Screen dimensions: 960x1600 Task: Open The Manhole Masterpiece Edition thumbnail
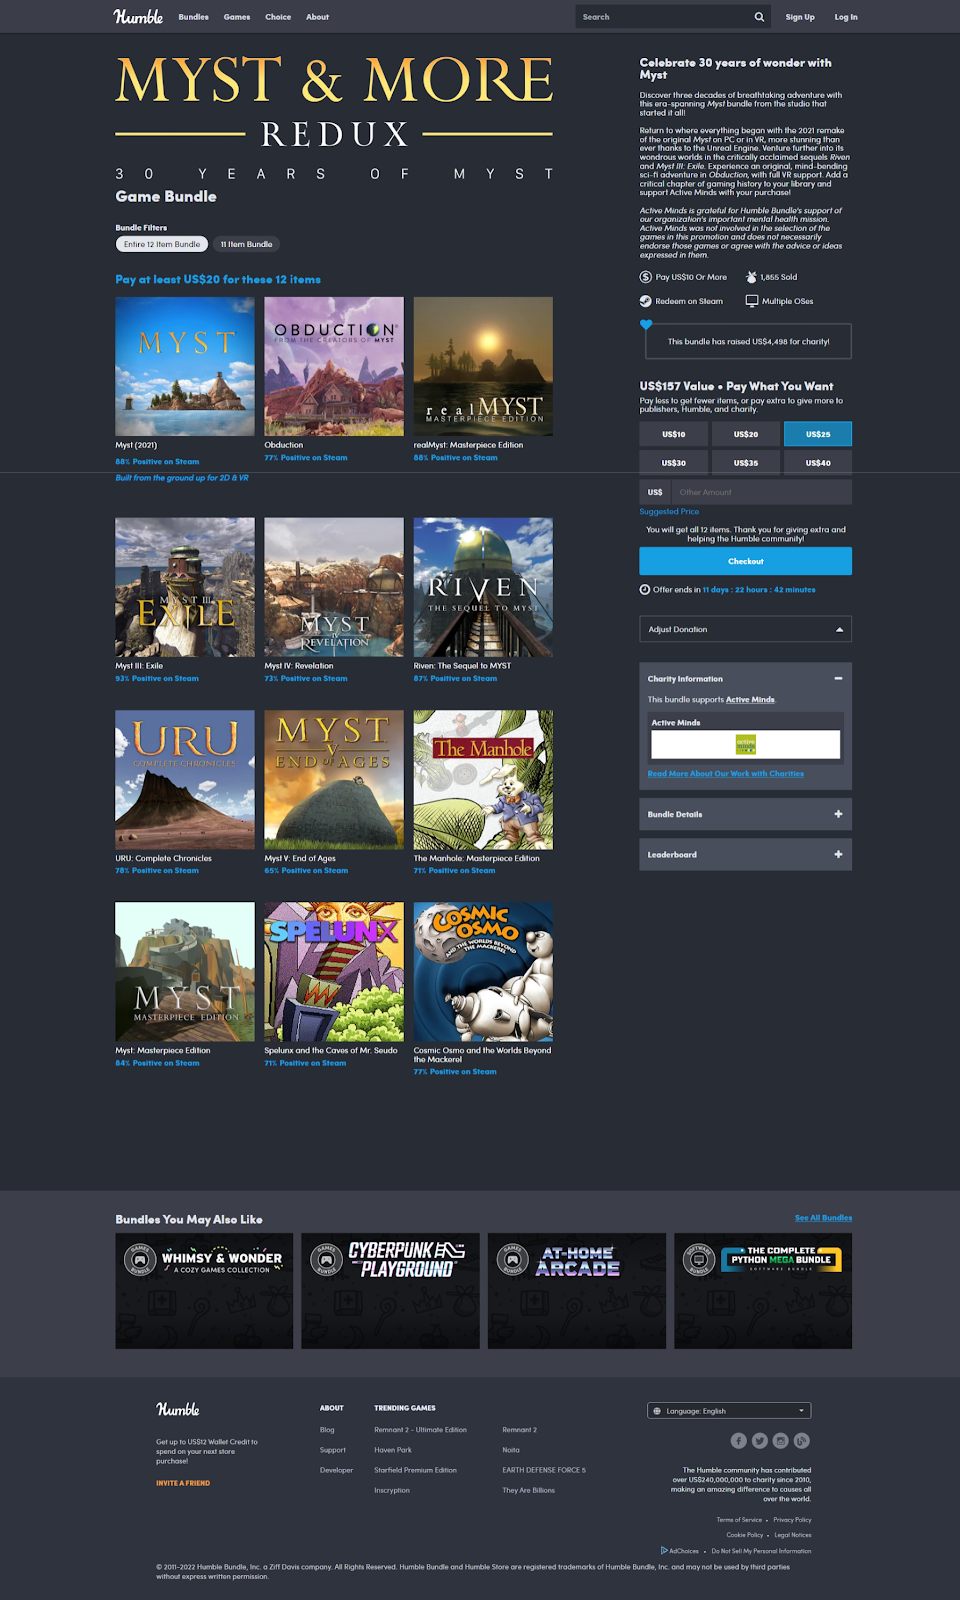pos(483,780)
